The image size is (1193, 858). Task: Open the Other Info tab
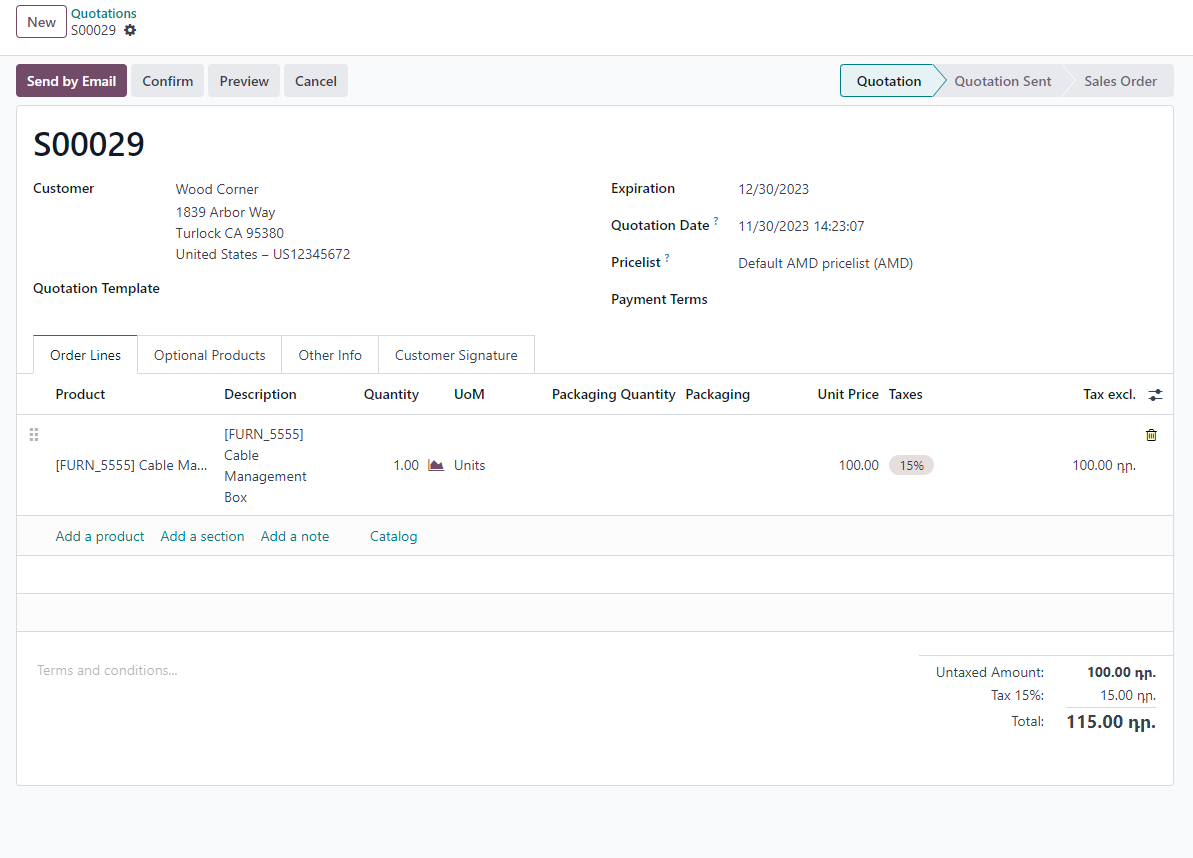click(330, 355)
